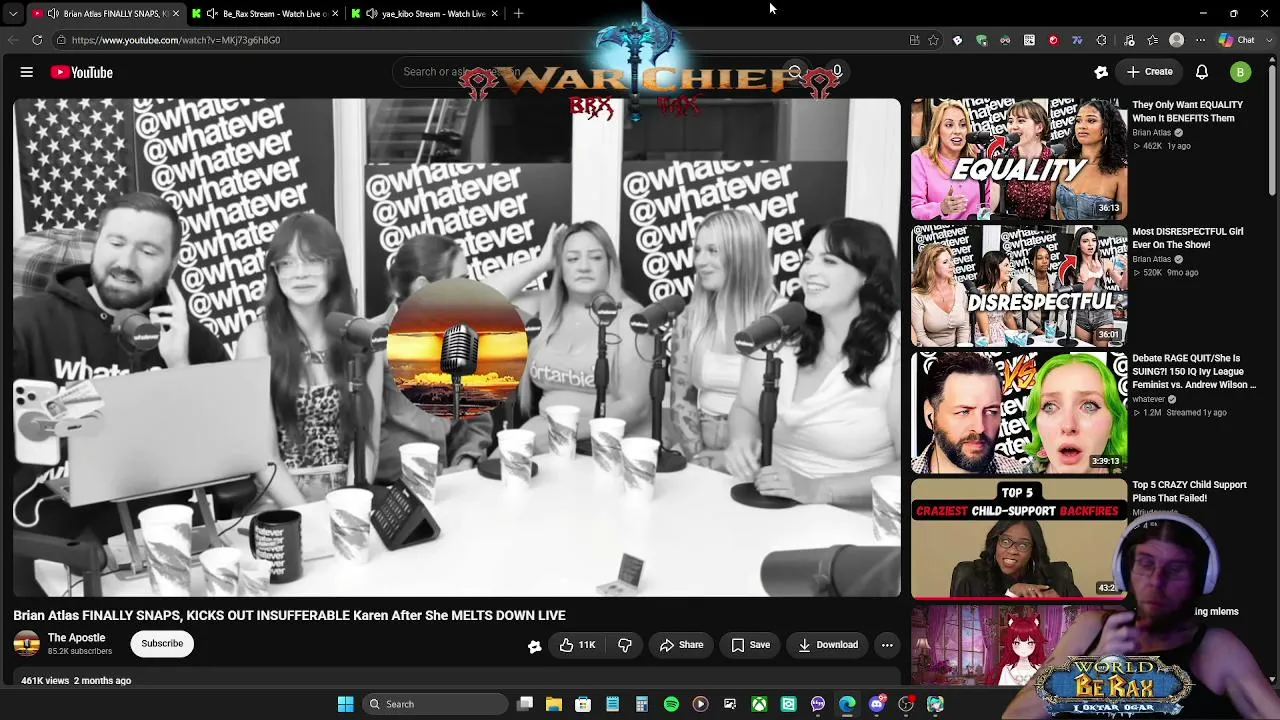The height and width of the screenshot is (720, 1280).
Task: Open the tab search dropdown arrow
Action: [x=13, y=14]
